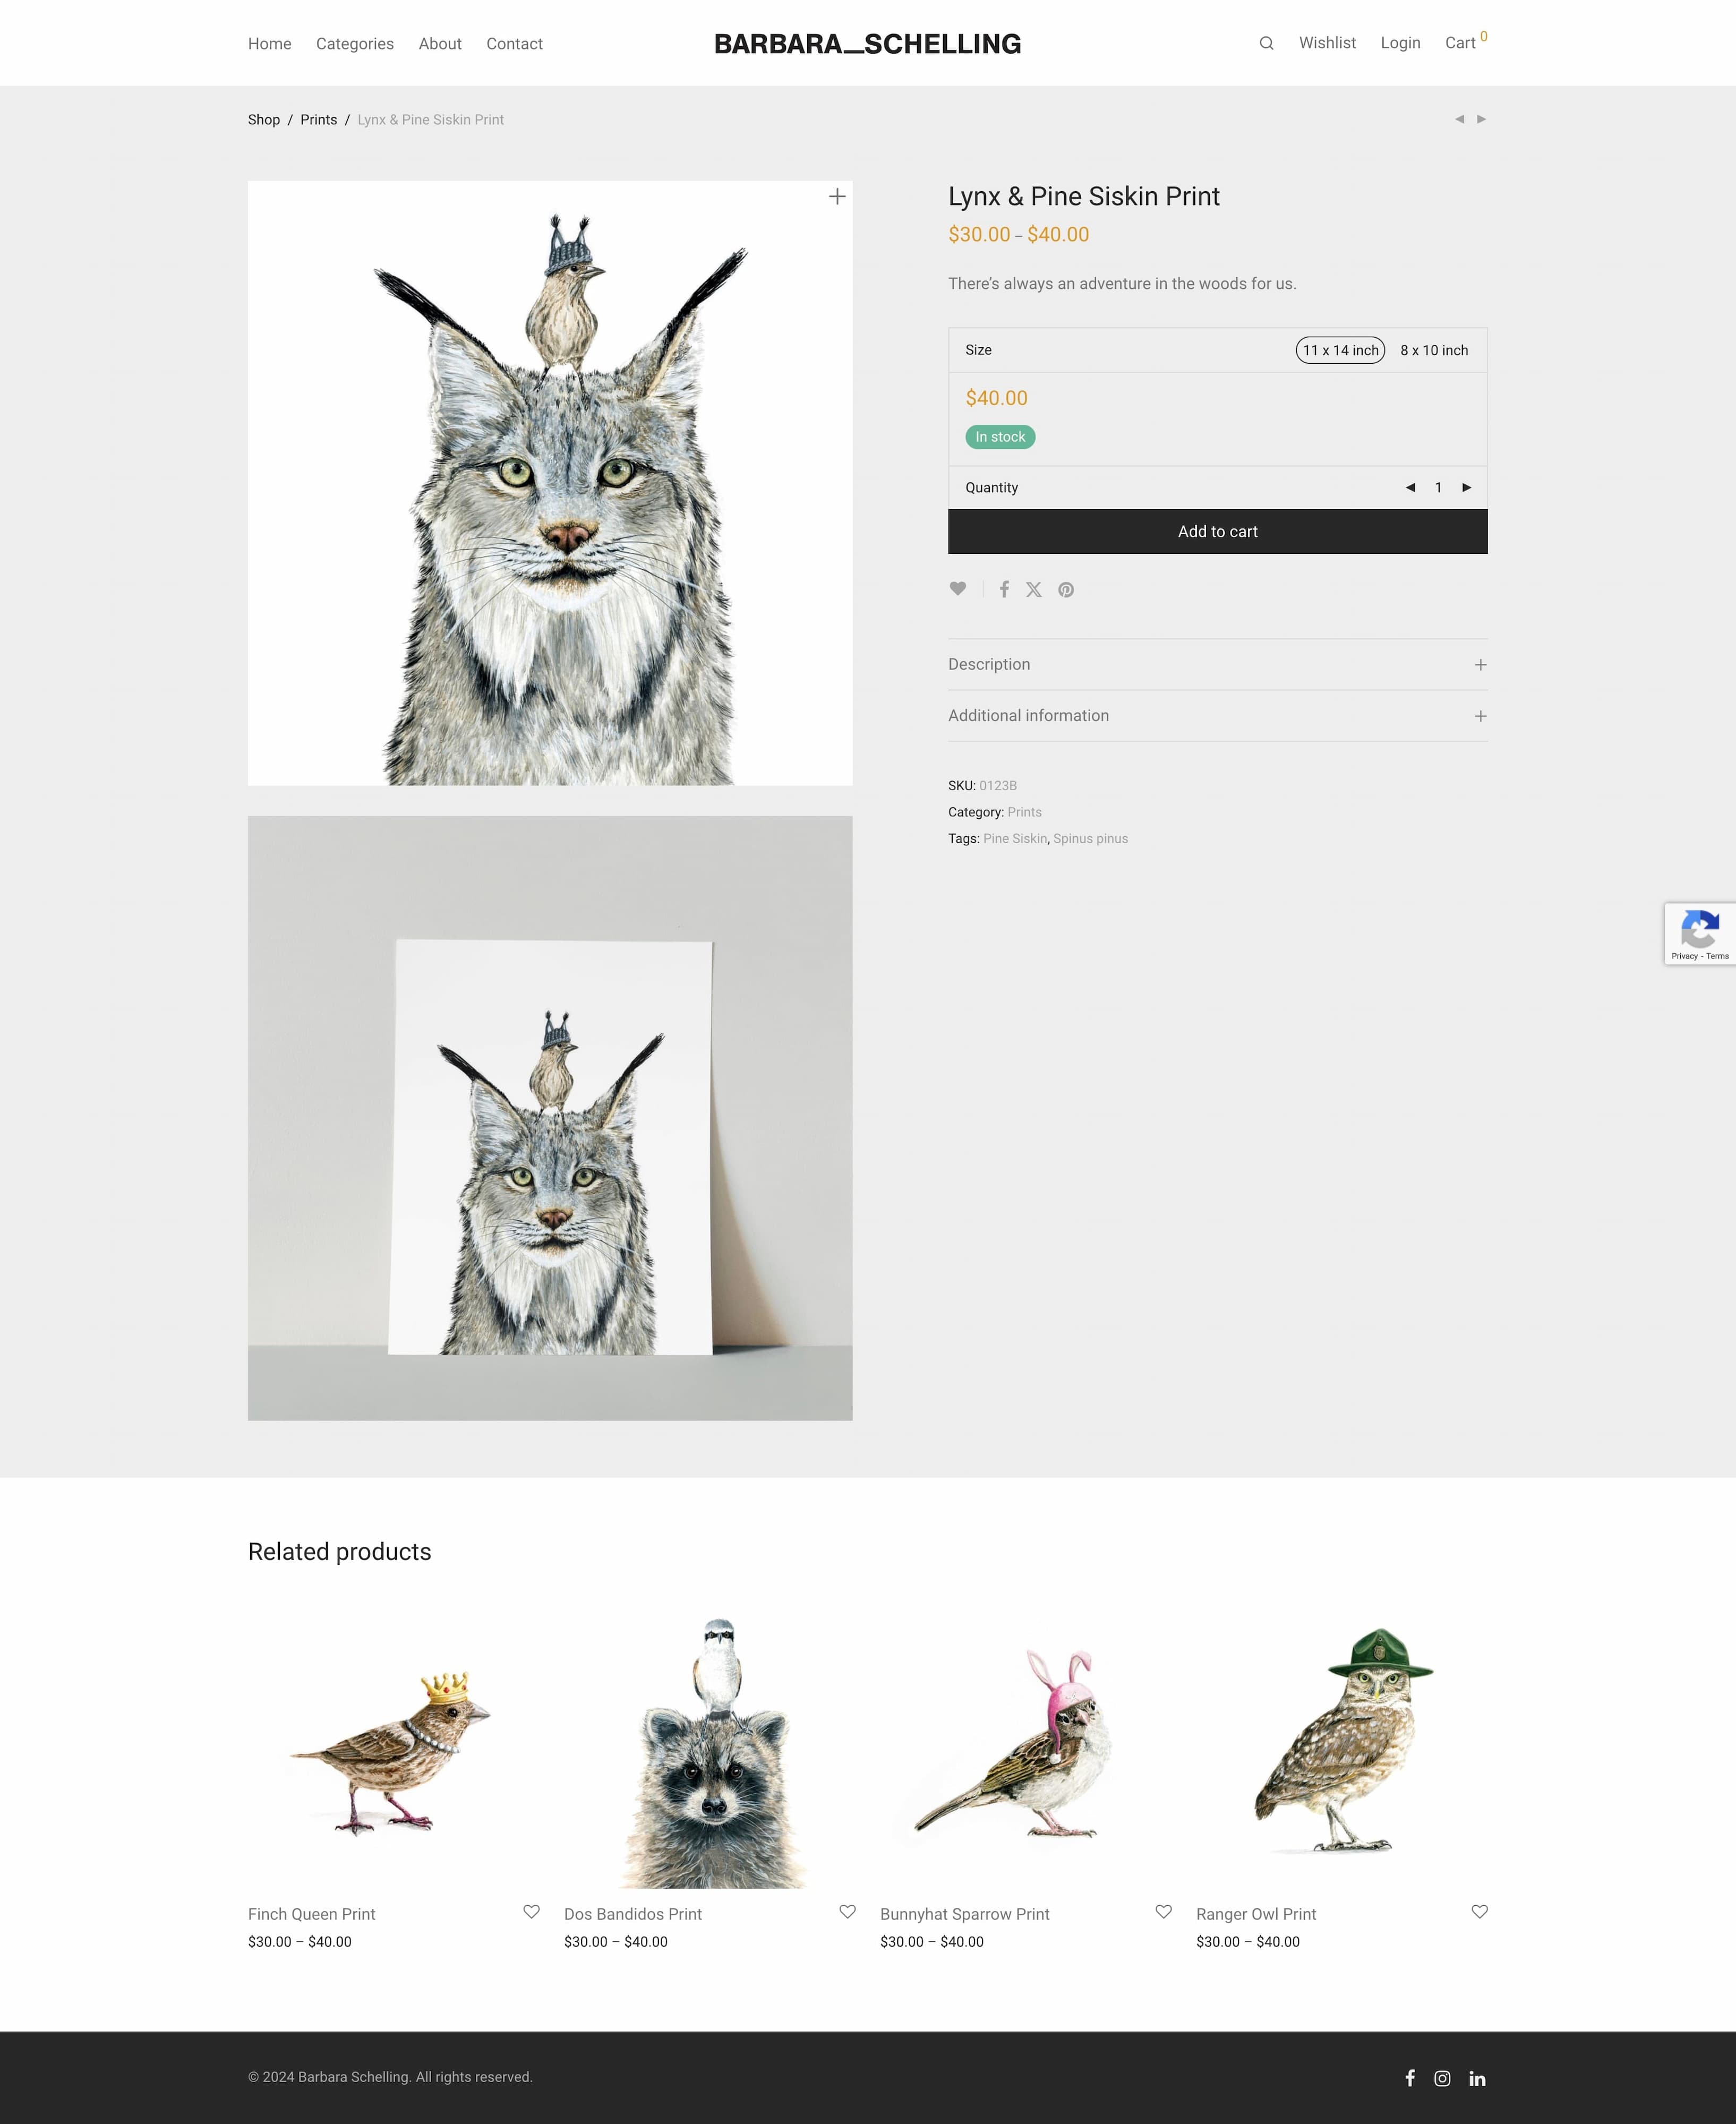Wishlist the Finch Queen Print heart
Viewport: 1736px width, 2124px height.
point(531,1911)
